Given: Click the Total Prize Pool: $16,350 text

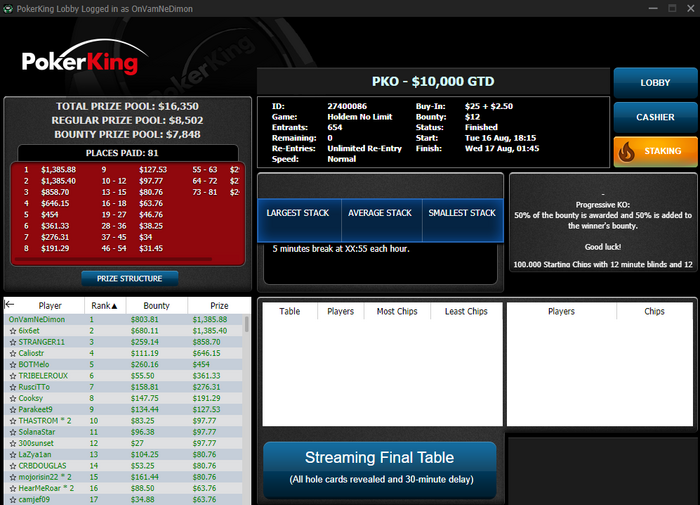Looking at the screenshot, I should [127, 106].
